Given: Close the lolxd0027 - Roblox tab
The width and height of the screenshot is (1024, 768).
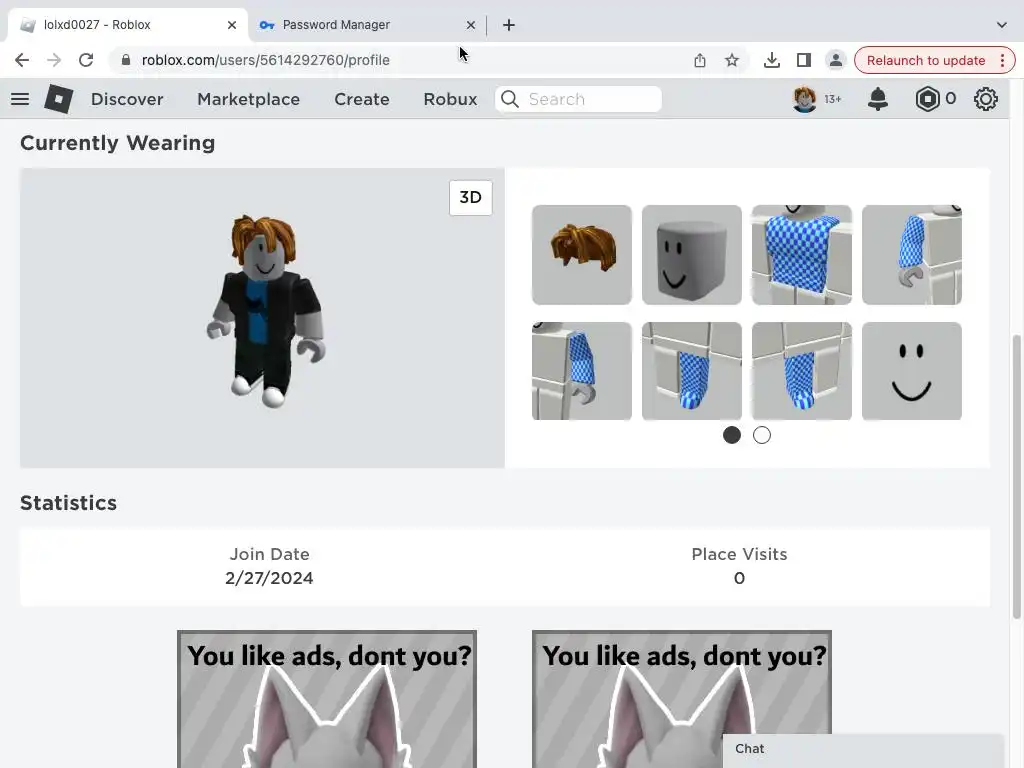Looking at the screenshot, I should click(232, 25).
